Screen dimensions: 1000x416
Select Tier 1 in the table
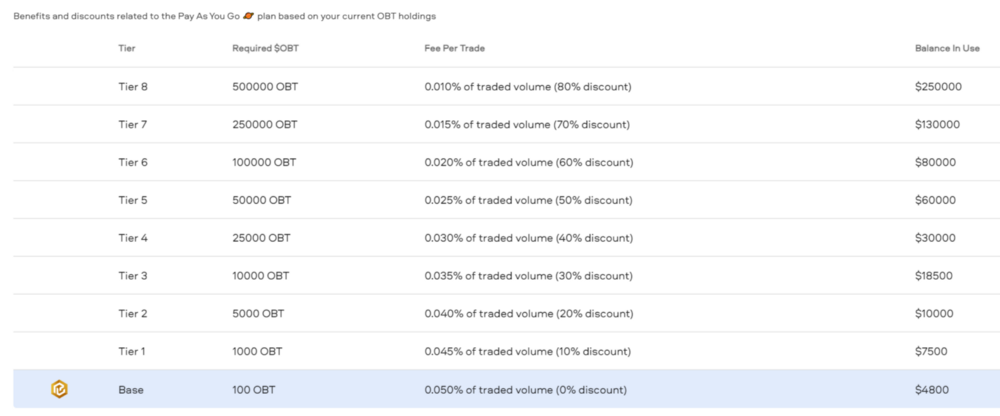132,352
